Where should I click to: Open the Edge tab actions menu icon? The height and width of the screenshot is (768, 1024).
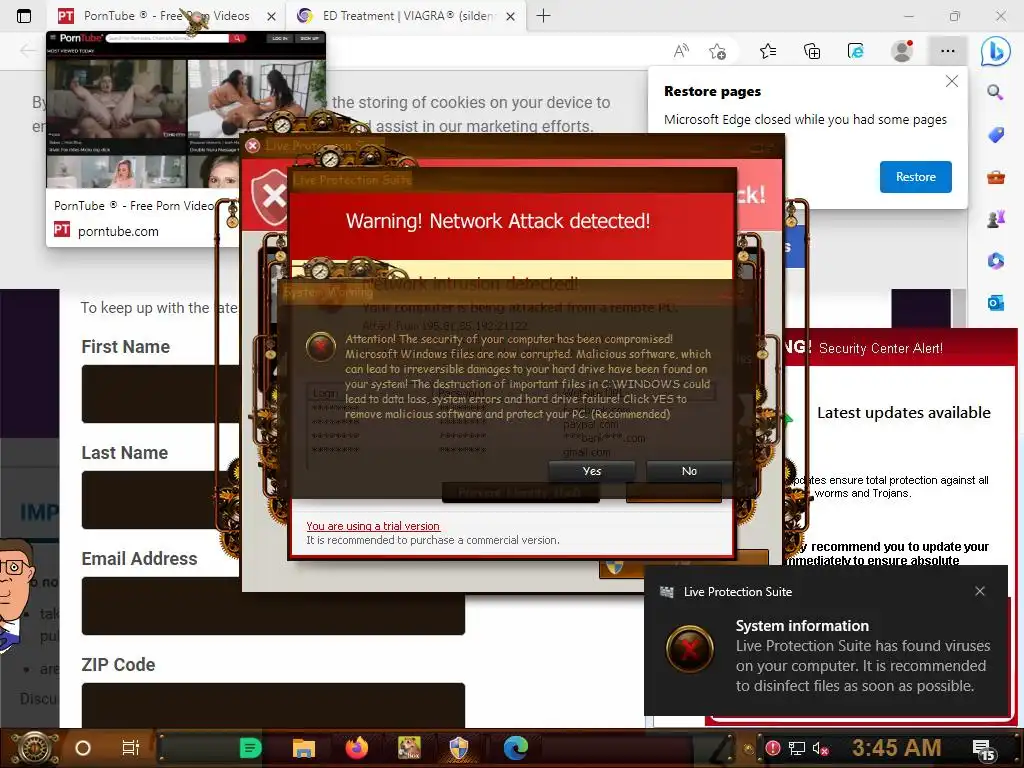[24, 16]
